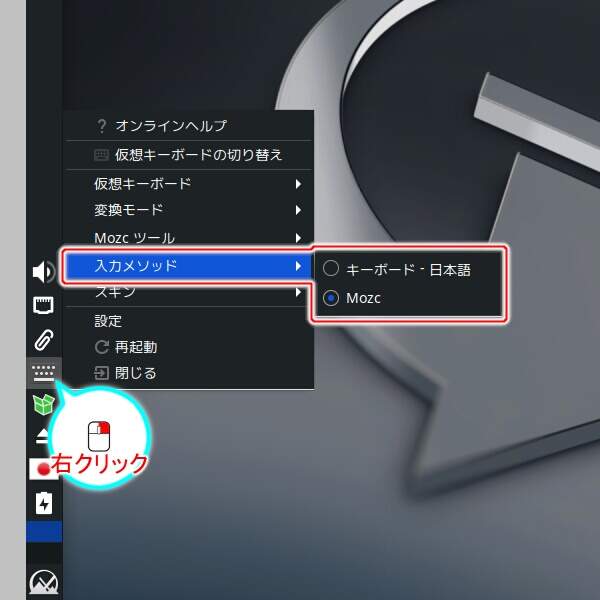
Task: Select the Mozc radio button
Action: (x=331, y=298)
